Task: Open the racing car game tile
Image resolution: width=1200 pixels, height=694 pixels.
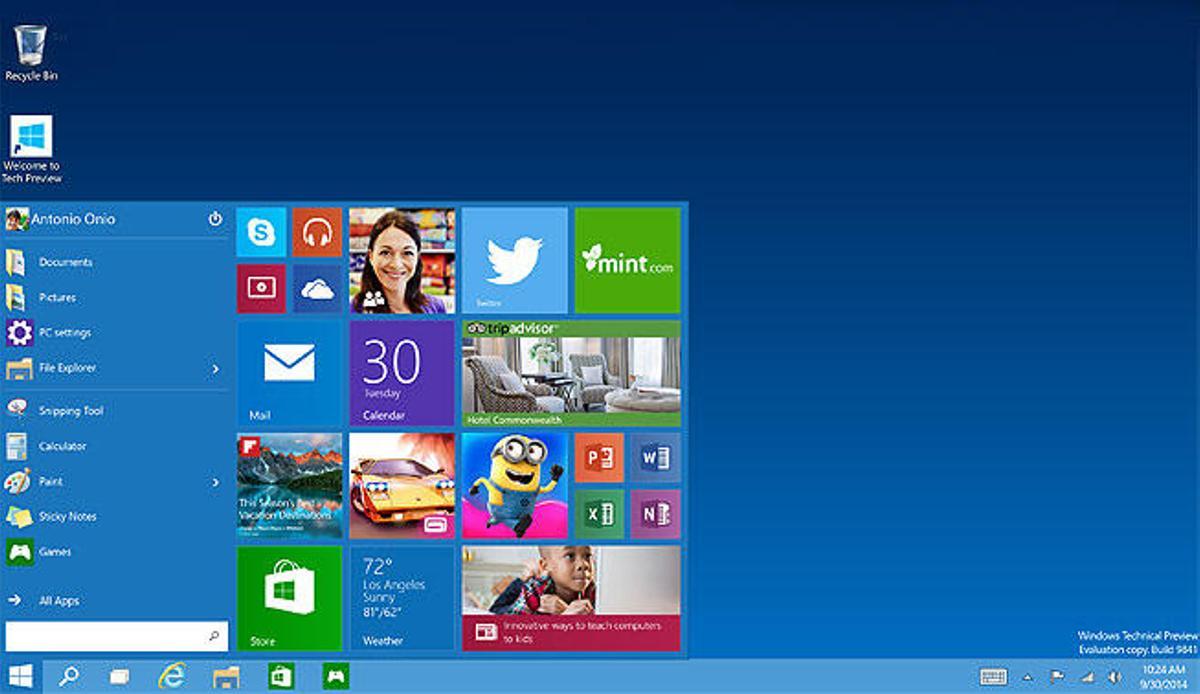Action: click(x=402, y=486)
